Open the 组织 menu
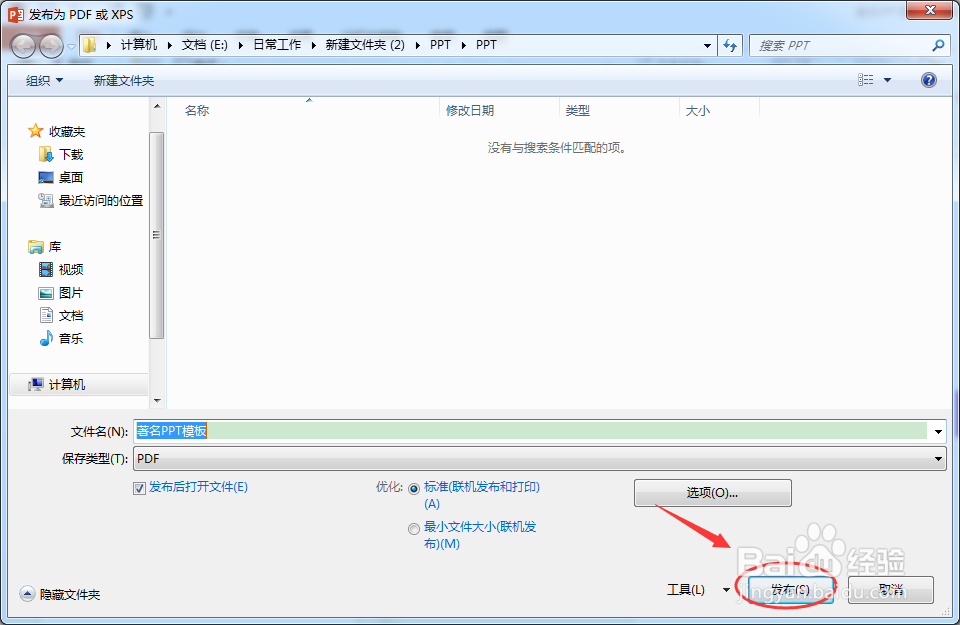 [x=42, y=80]
